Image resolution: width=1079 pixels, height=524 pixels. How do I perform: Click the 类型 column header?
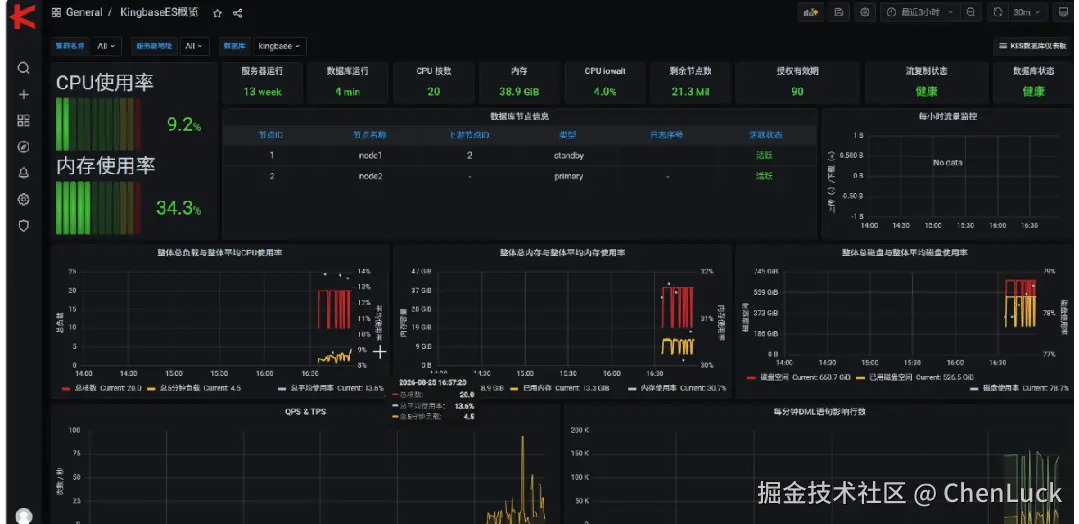click(568, 135)
